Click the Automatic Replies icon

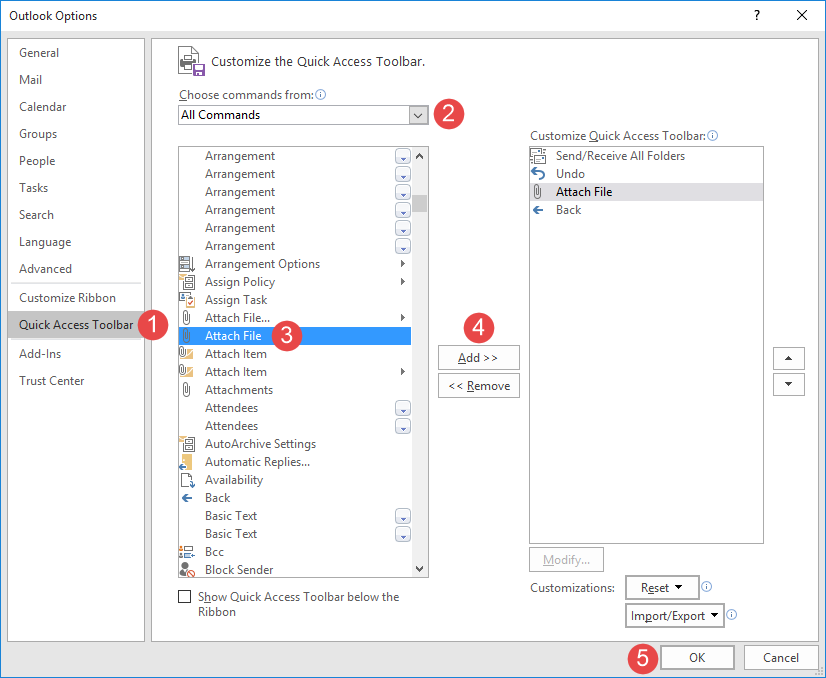coord(187,462)
